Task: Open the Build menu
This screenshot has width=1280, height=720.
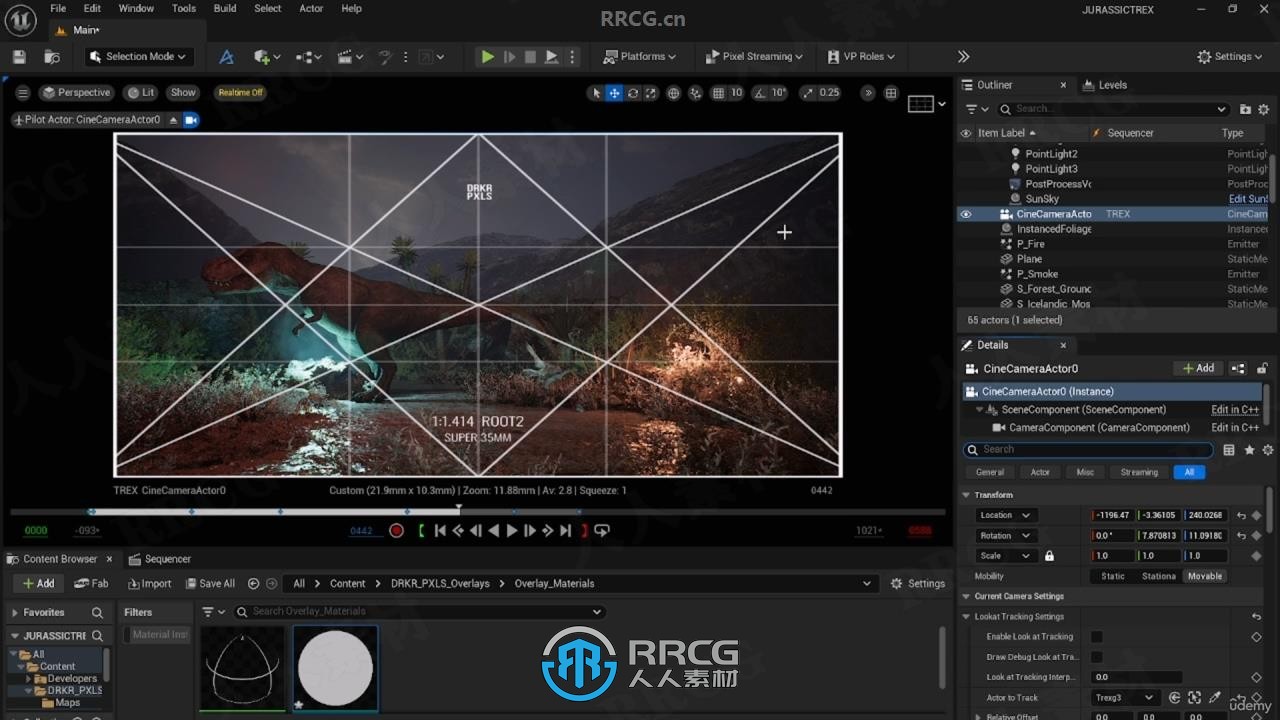Action: tap(225, 8)
